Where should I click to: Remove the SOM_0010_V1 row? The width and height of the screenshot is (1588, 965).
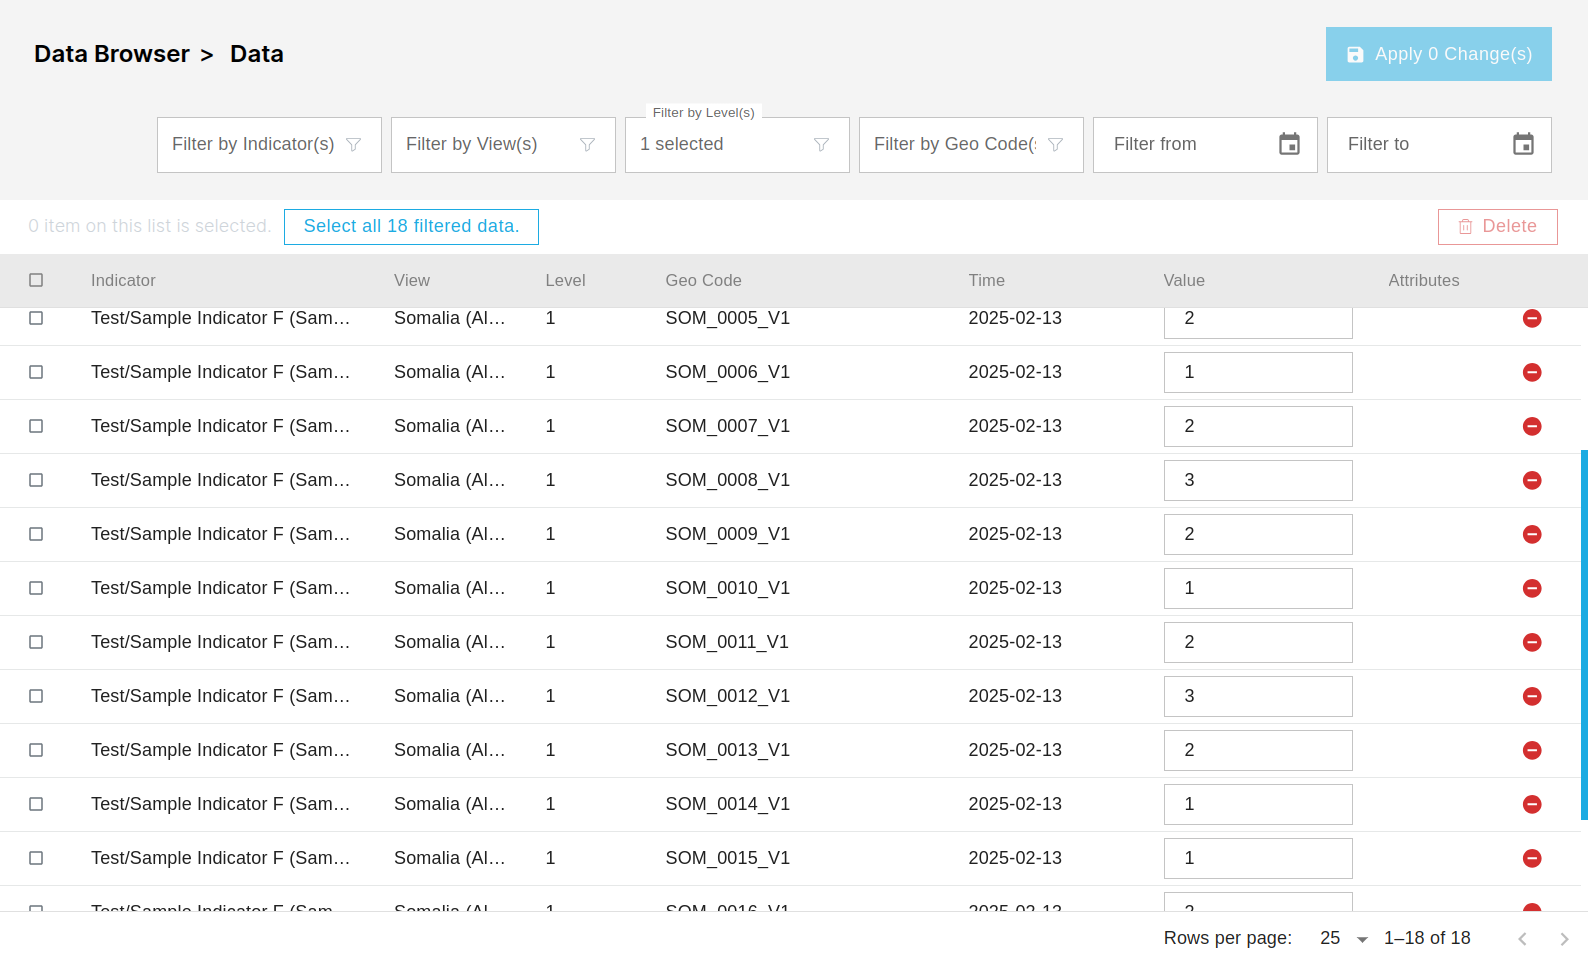pos(1531,588)
